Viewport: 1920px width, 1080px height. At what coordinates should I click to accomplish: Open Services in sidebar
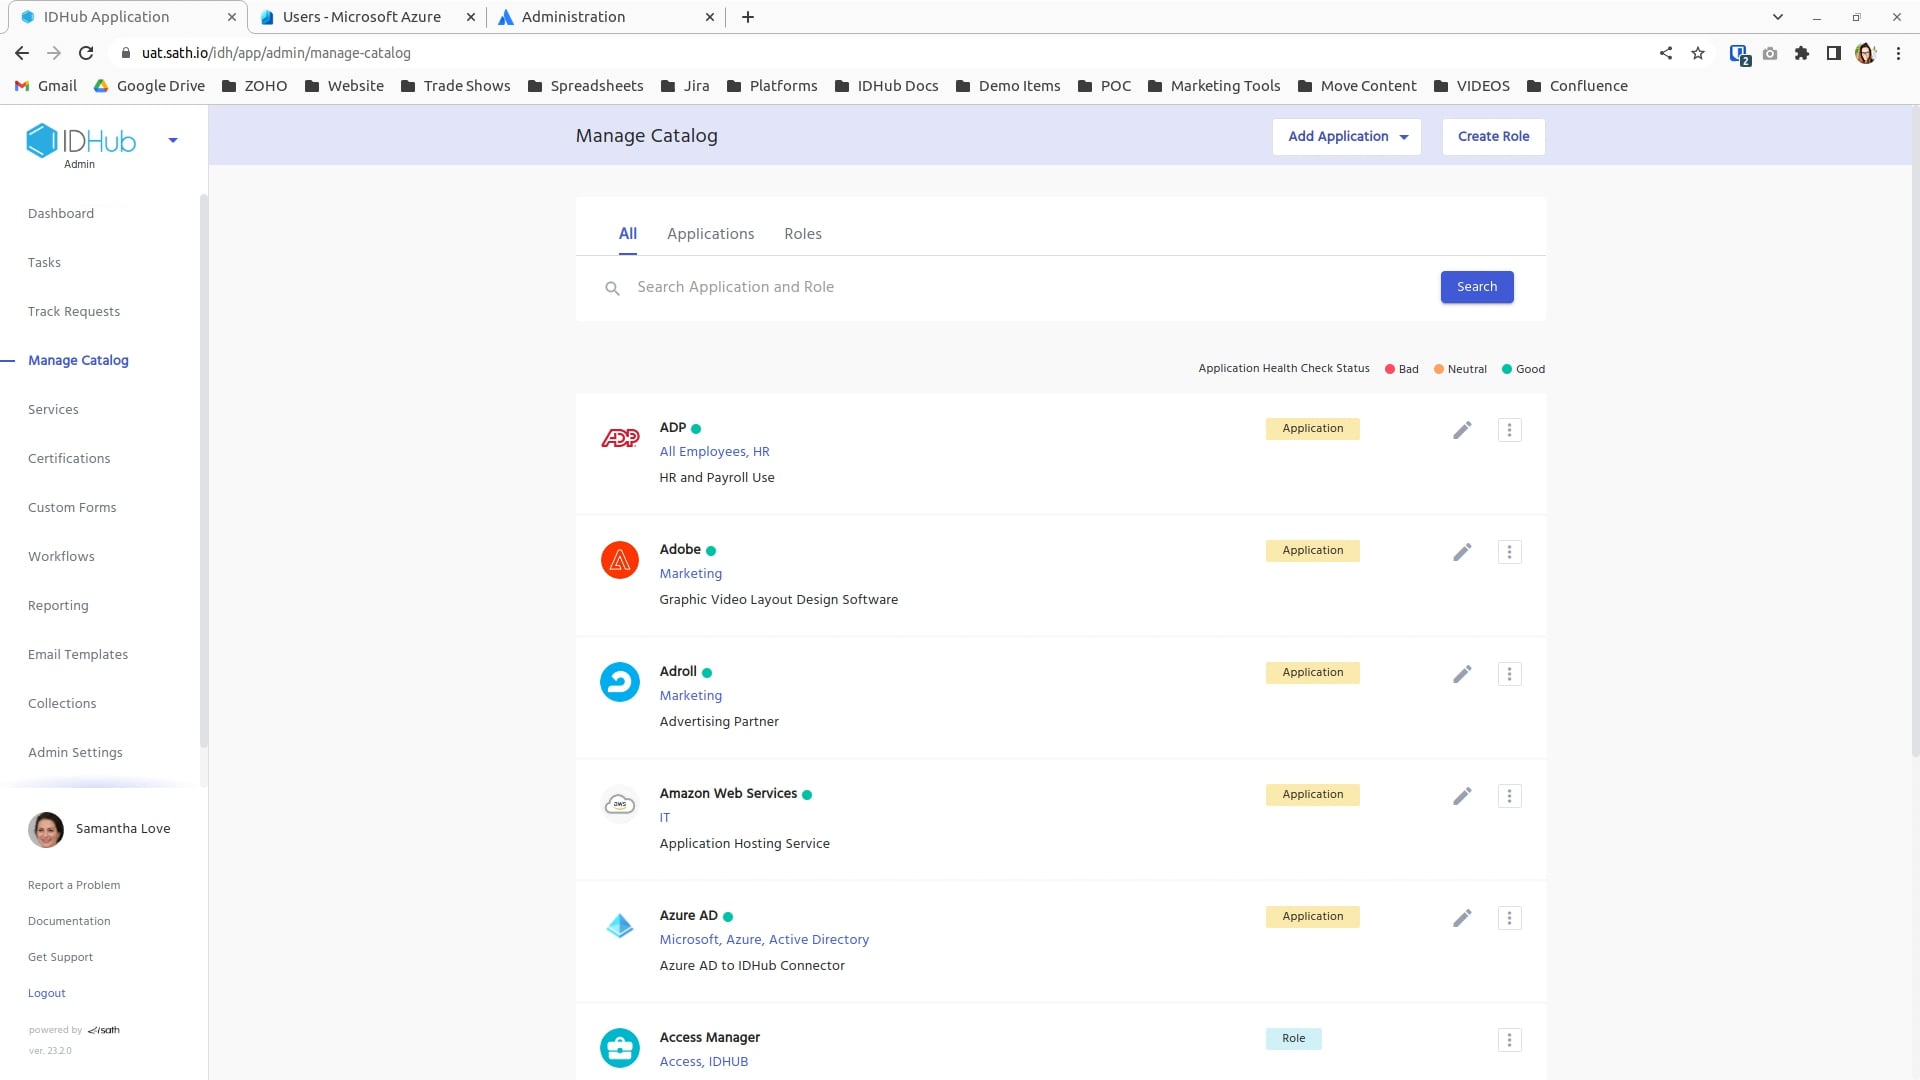tap(53, 410)
